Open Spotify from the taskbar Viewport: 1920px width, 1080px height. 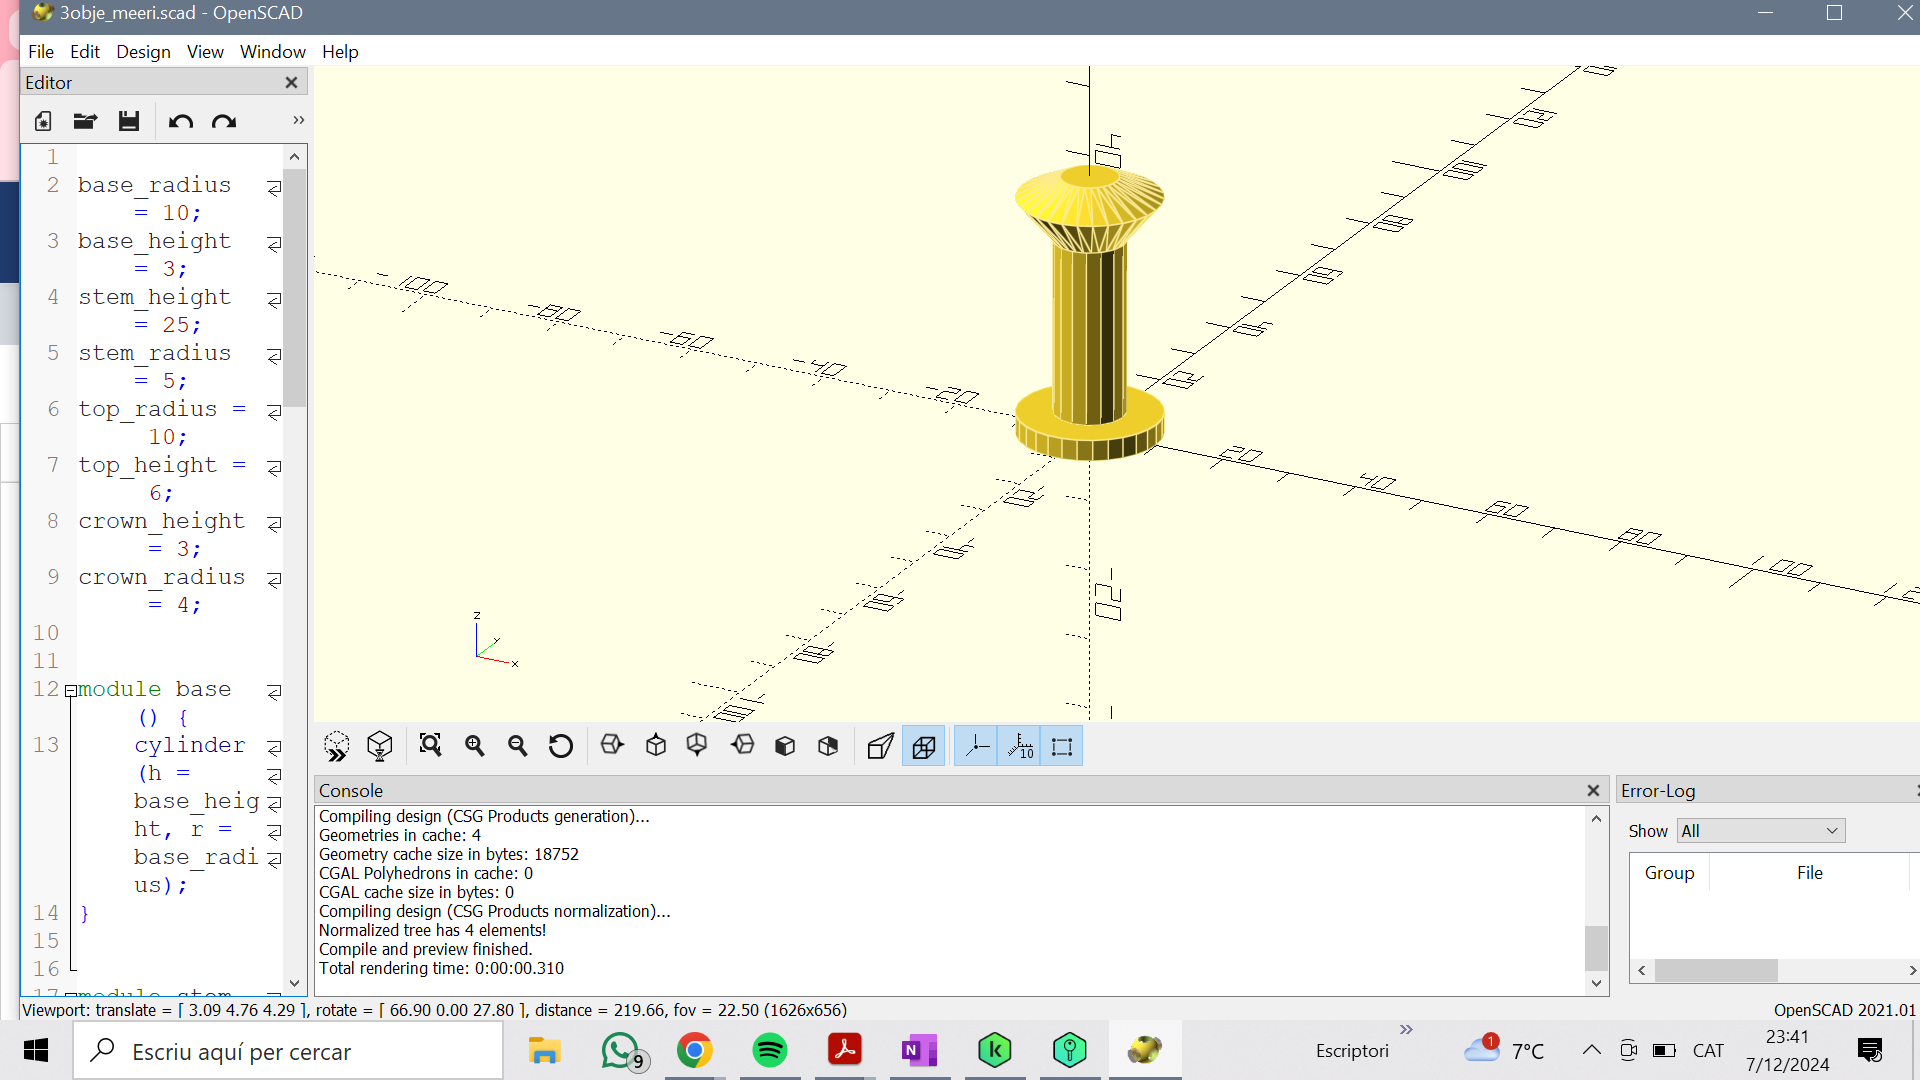[x=770, y=1051]
